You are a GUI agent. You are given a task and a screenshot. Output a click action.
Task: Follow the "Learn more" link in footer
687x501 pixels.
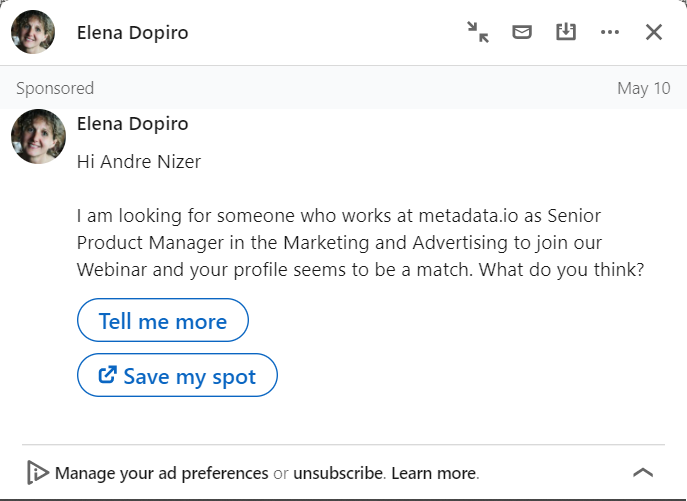(x=434, y=473)
